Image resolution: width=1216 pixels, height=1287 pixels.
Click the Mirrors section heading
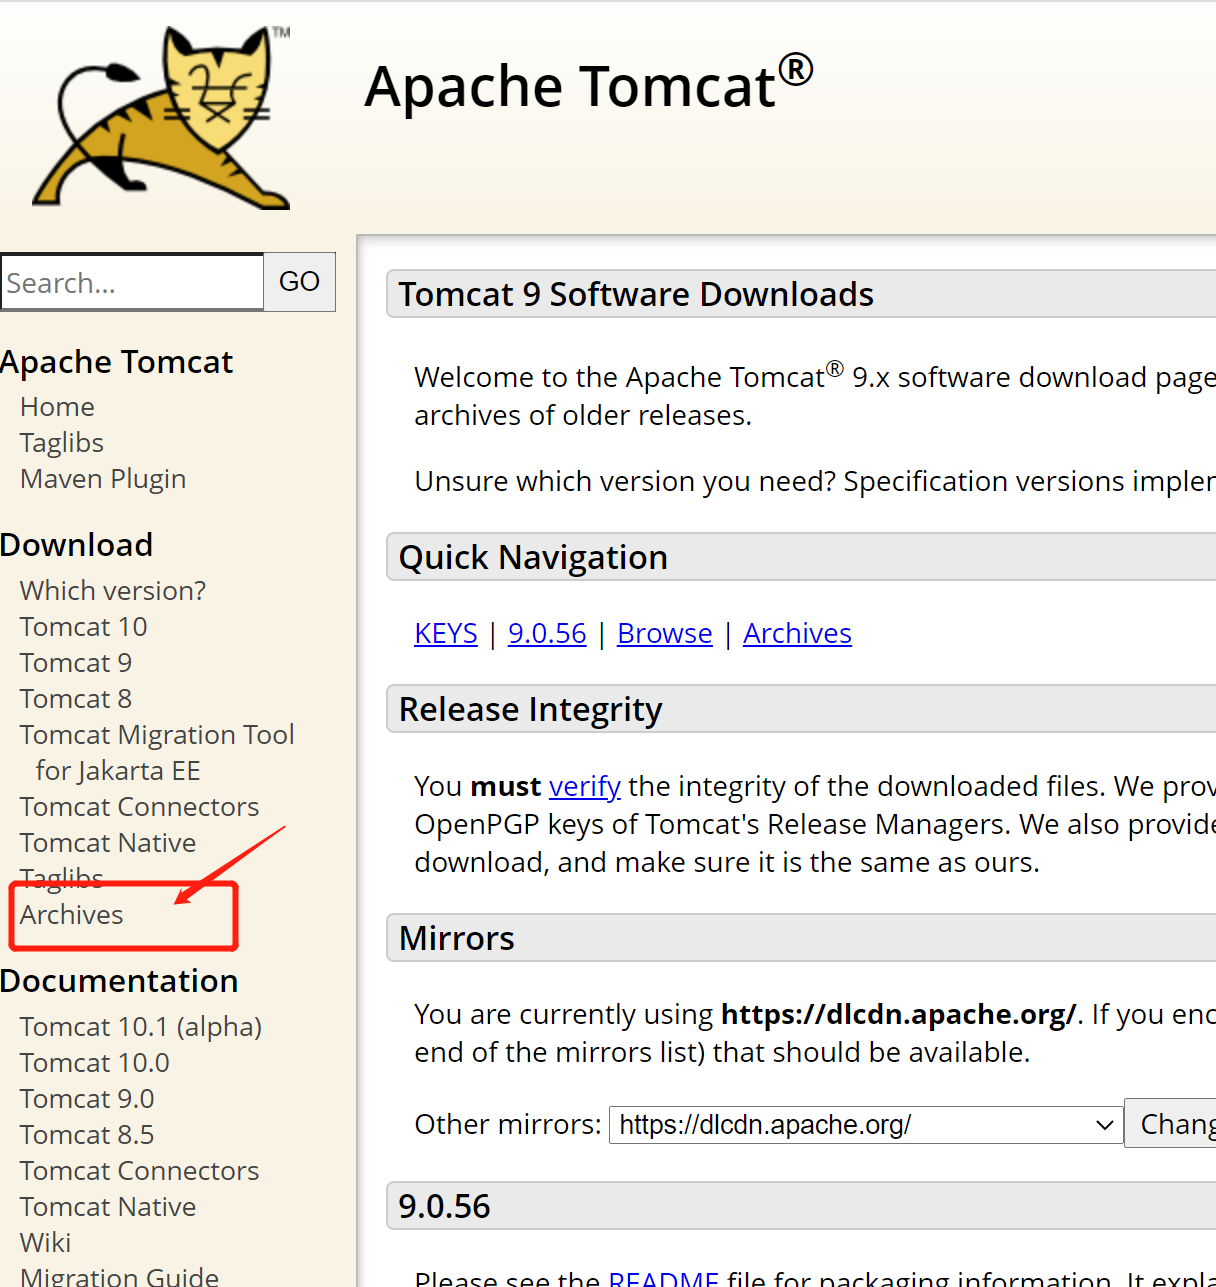456,939
